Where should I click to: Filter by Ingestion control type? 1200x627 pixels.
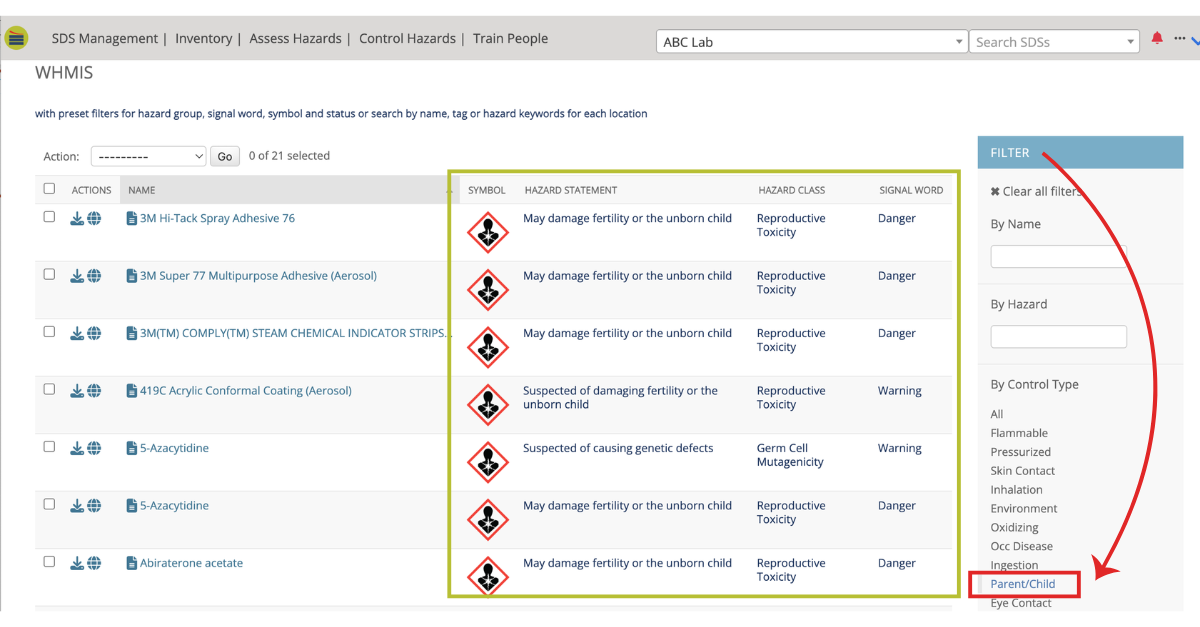(x=1014, y=566)
